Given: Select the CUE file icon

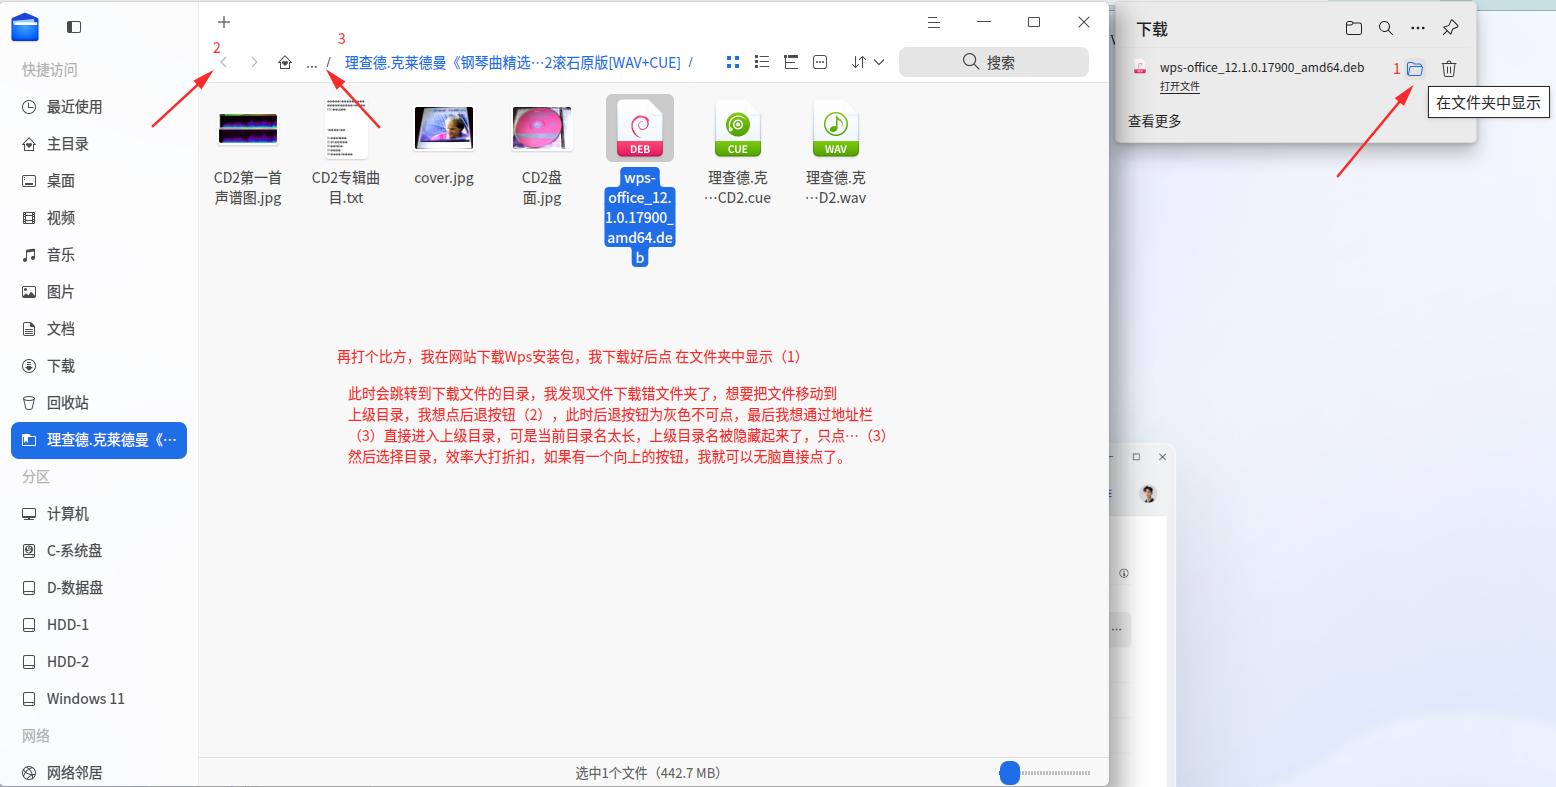Looking at the screenshot, I should click(738, 128).
